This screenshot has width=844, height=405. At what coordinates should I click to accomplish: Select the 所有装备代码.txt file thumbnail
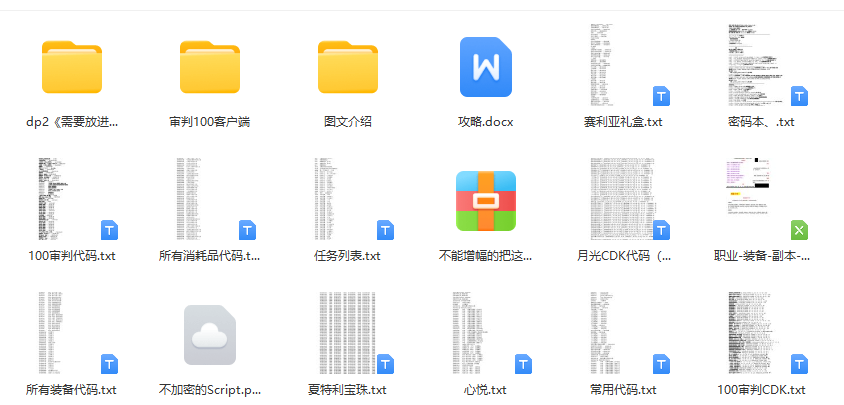coord(72,335)
